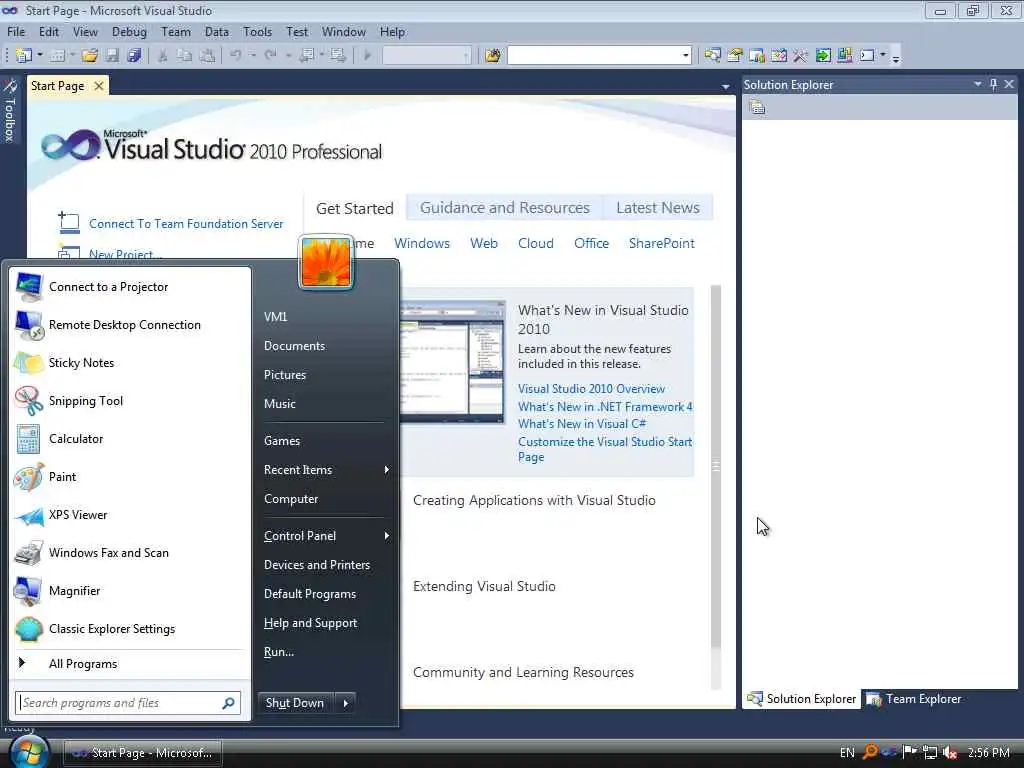Image resolution: width=1024 pixels, height=768 pixels.
Task: Open the Solution Explorer window position dropdown
Action: click(978, 84)
